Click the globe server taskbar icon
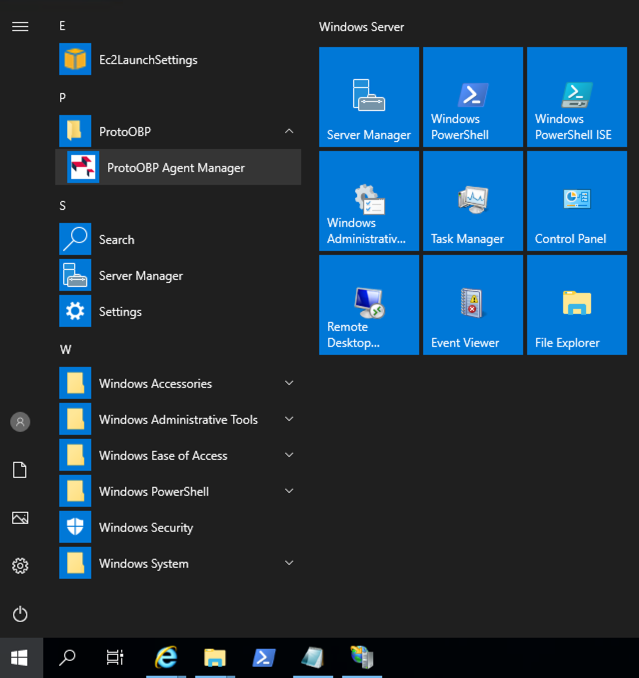The image size is (639, 678). coord(362,658)
